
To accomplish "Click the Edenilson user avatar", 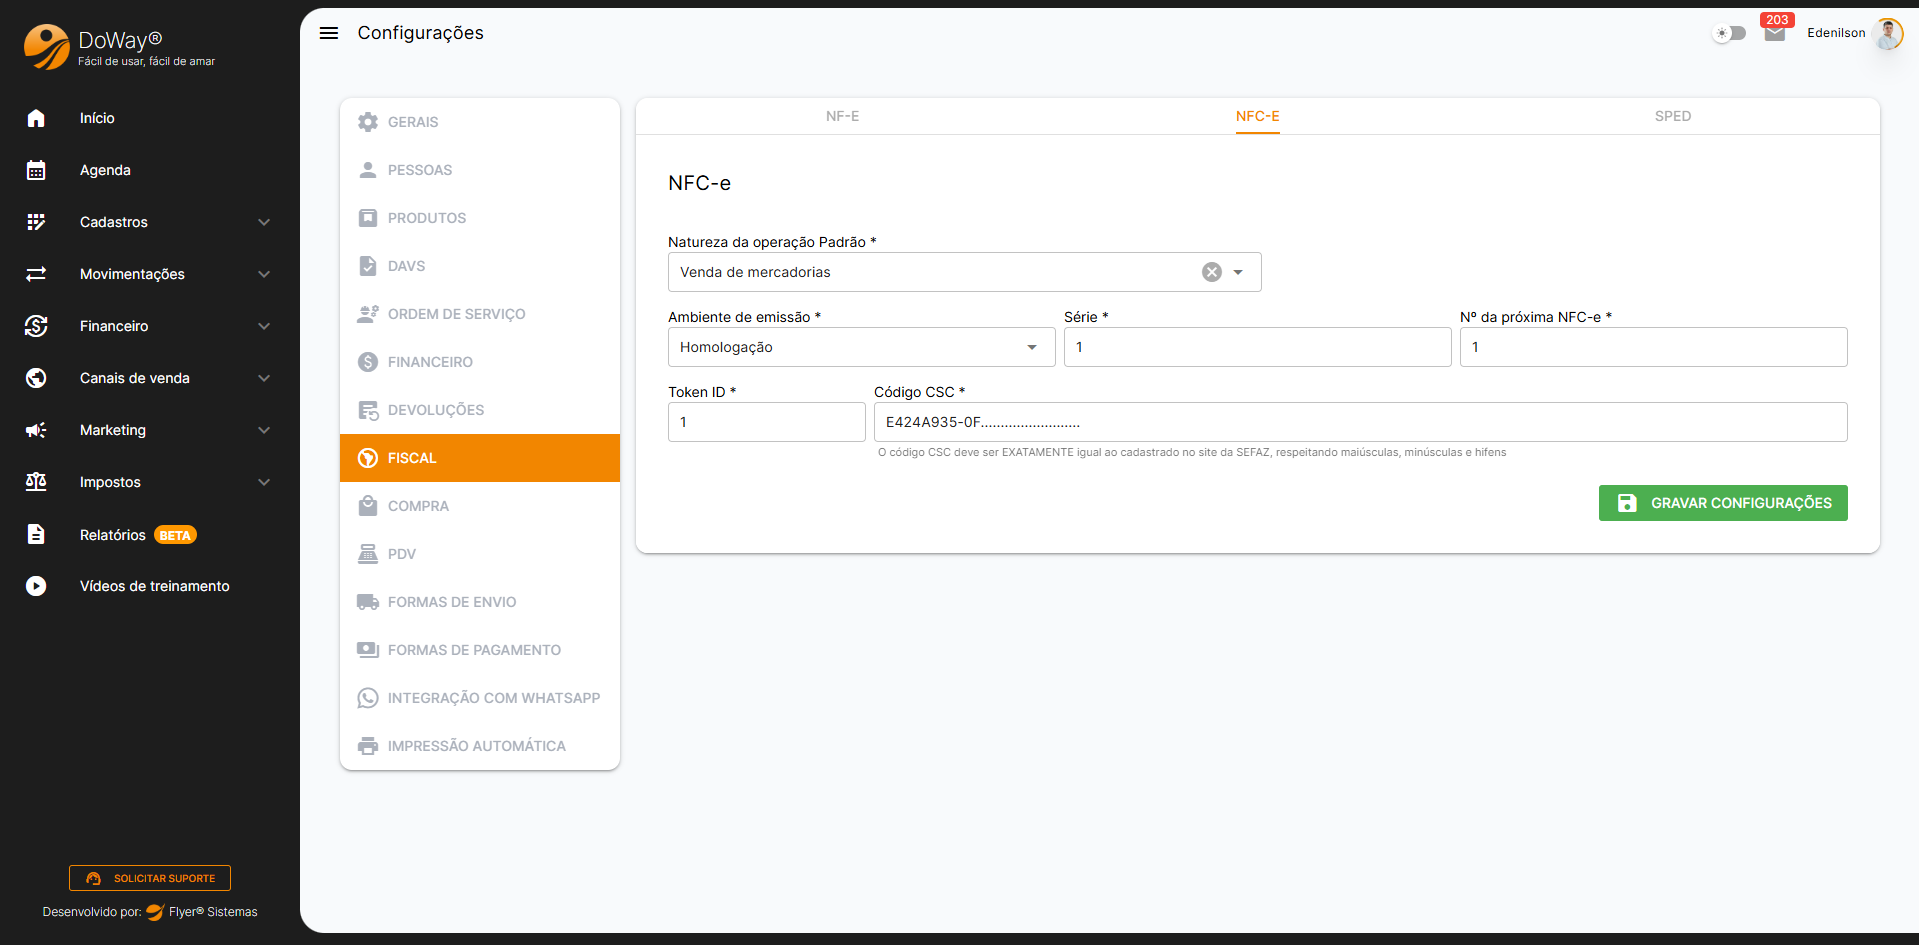I will pyautogui.click(x=1887, y=33).
